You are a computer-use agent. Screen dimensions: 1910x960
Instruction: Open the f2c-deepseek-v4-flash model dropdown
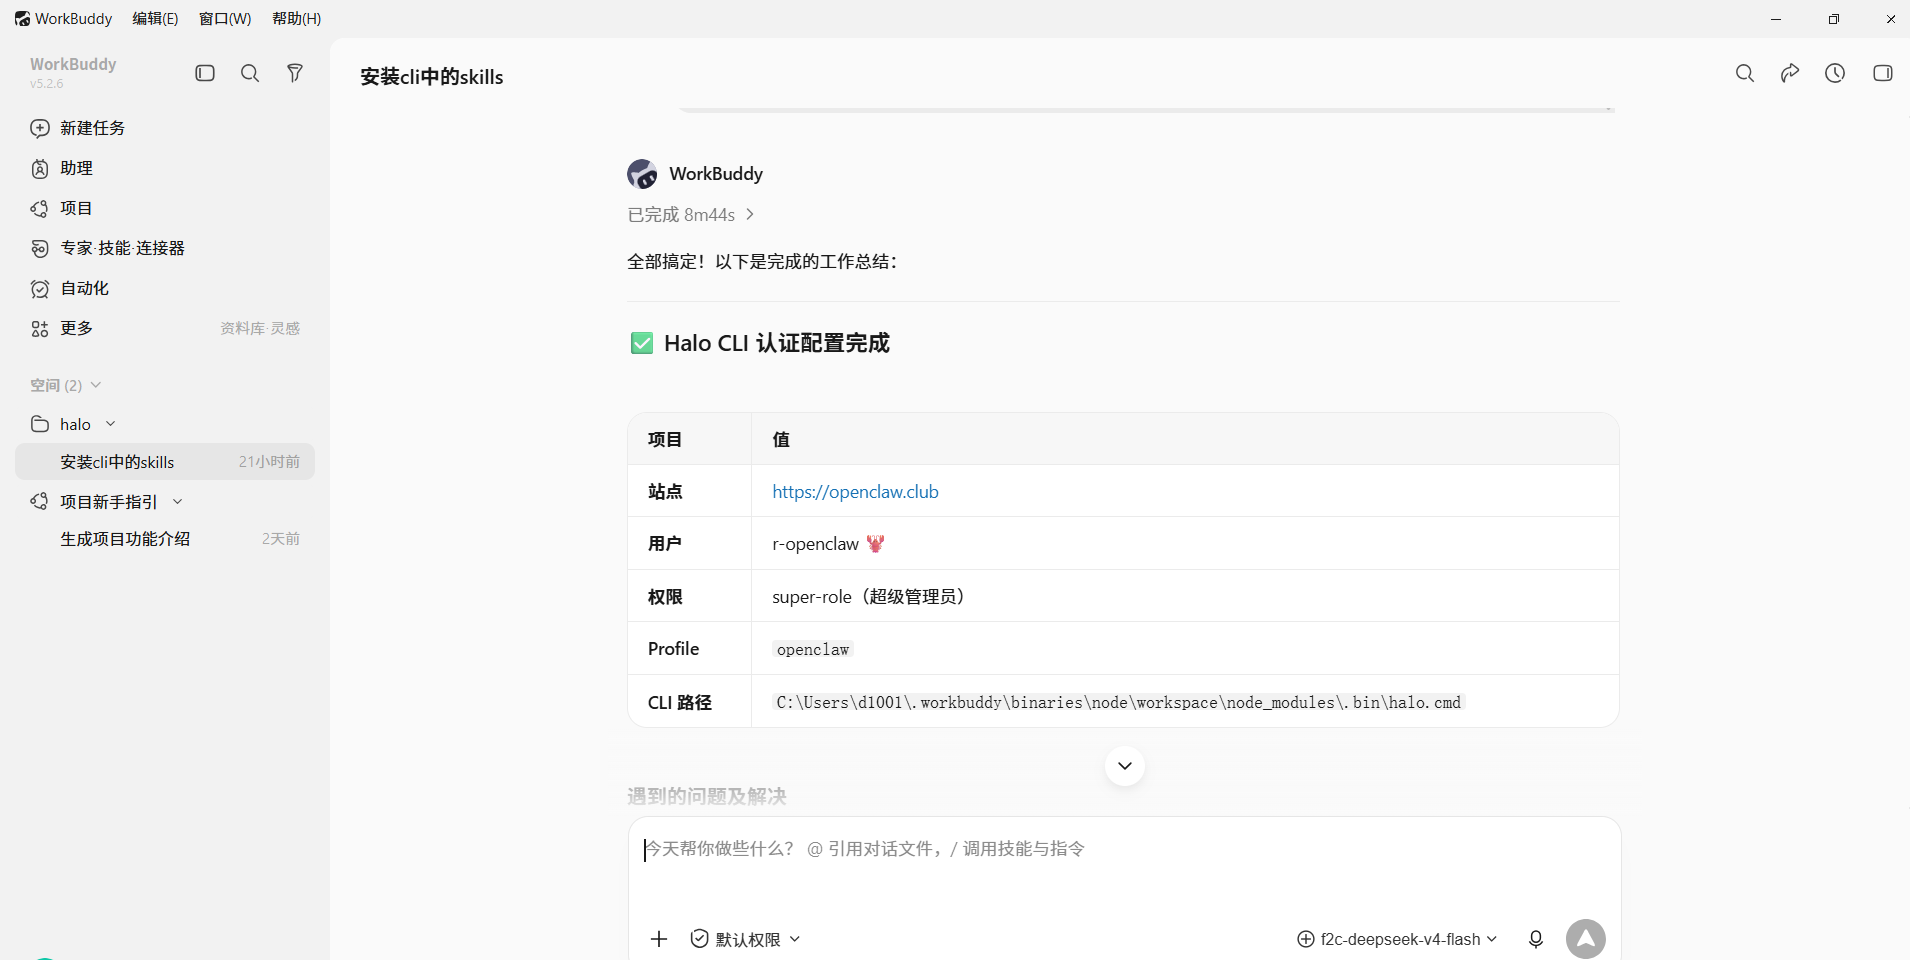(x=1397, y=939)
